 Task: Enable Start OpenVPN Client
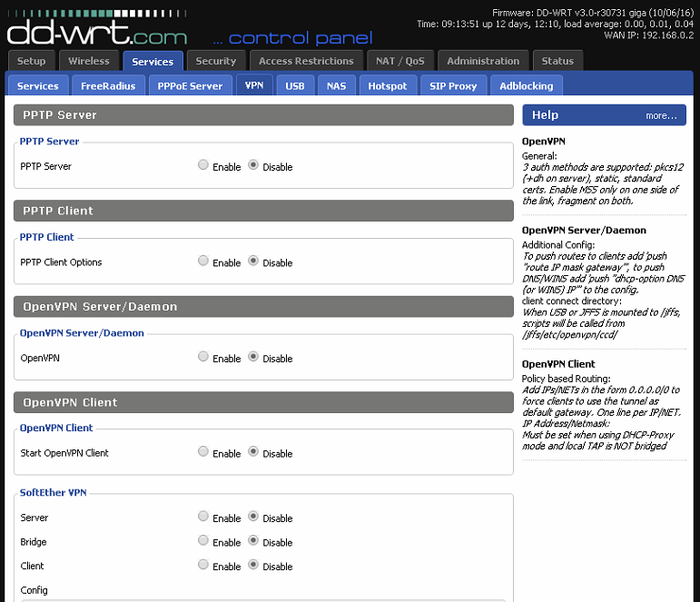203,452
